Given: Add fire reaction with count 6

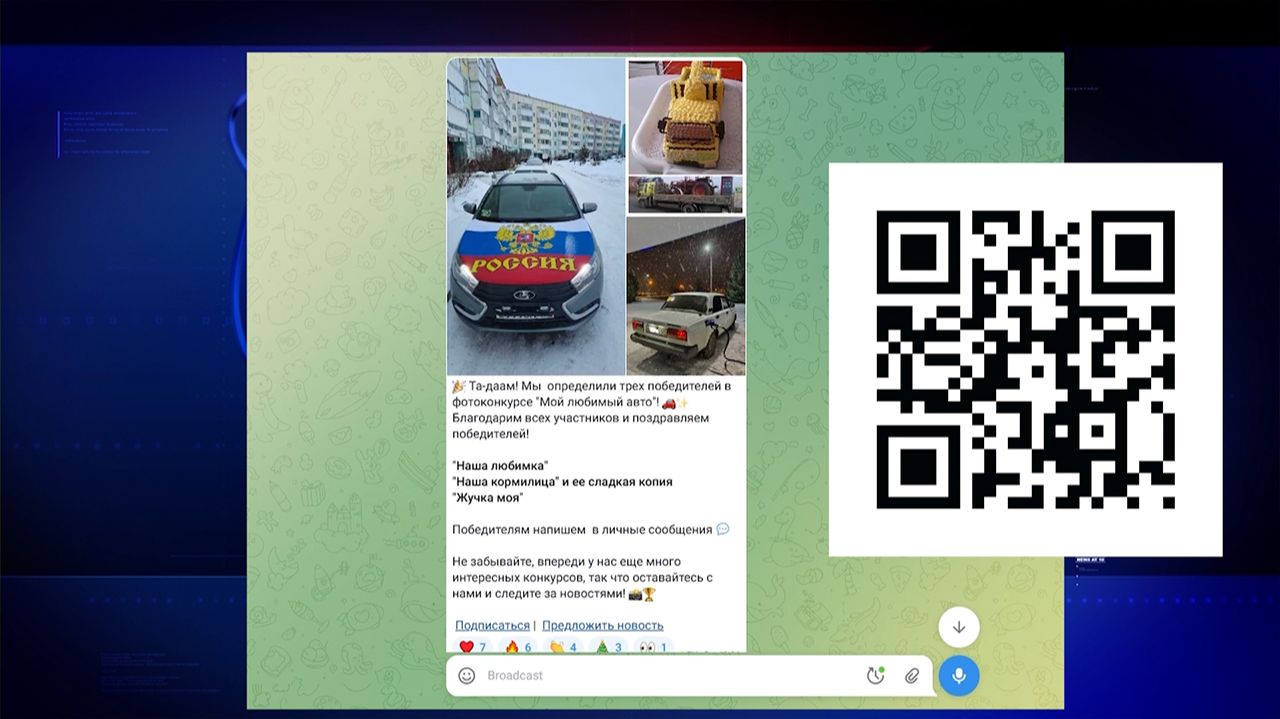Looking at the screenshot, I should (x=518, y=646).
